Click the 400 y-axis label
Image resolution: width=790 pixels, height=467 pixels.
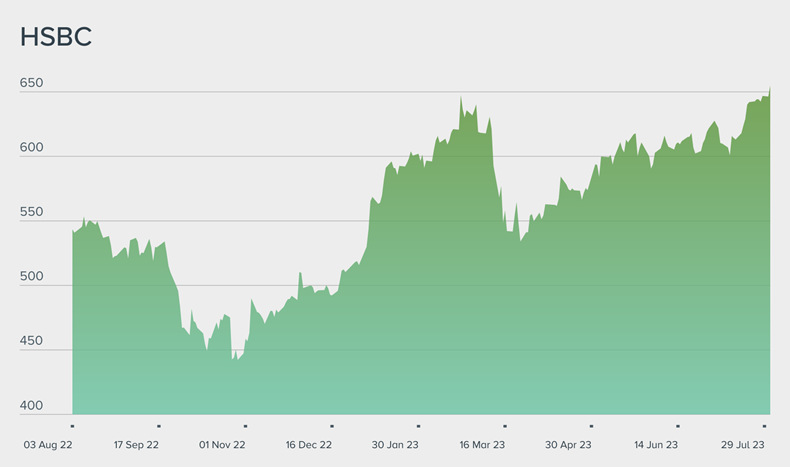[31, 406]
